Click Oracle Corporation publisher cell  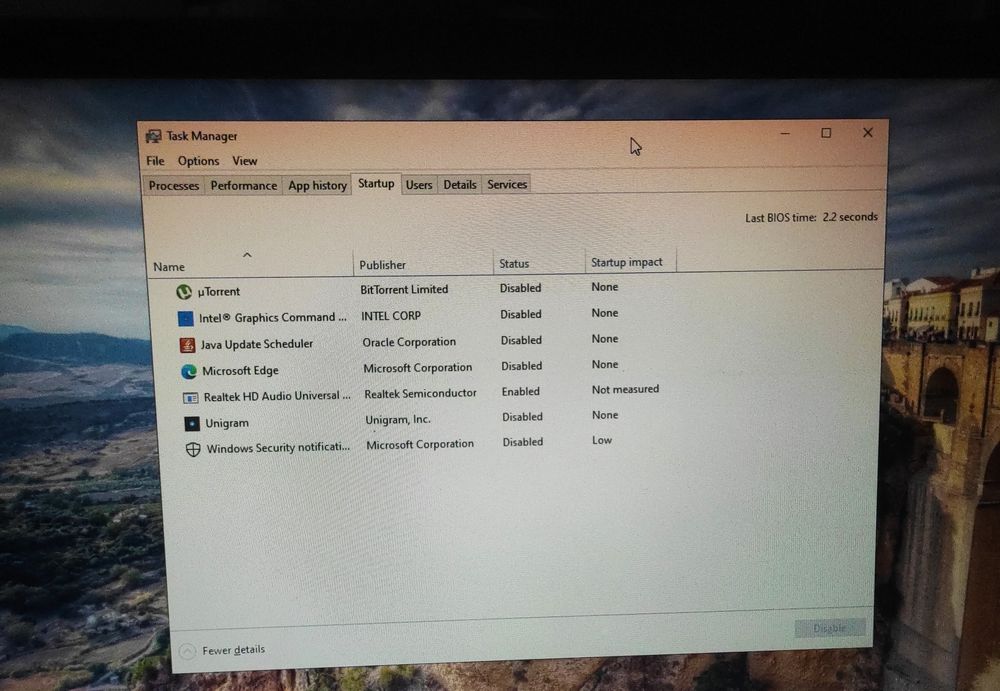[409, 342]
